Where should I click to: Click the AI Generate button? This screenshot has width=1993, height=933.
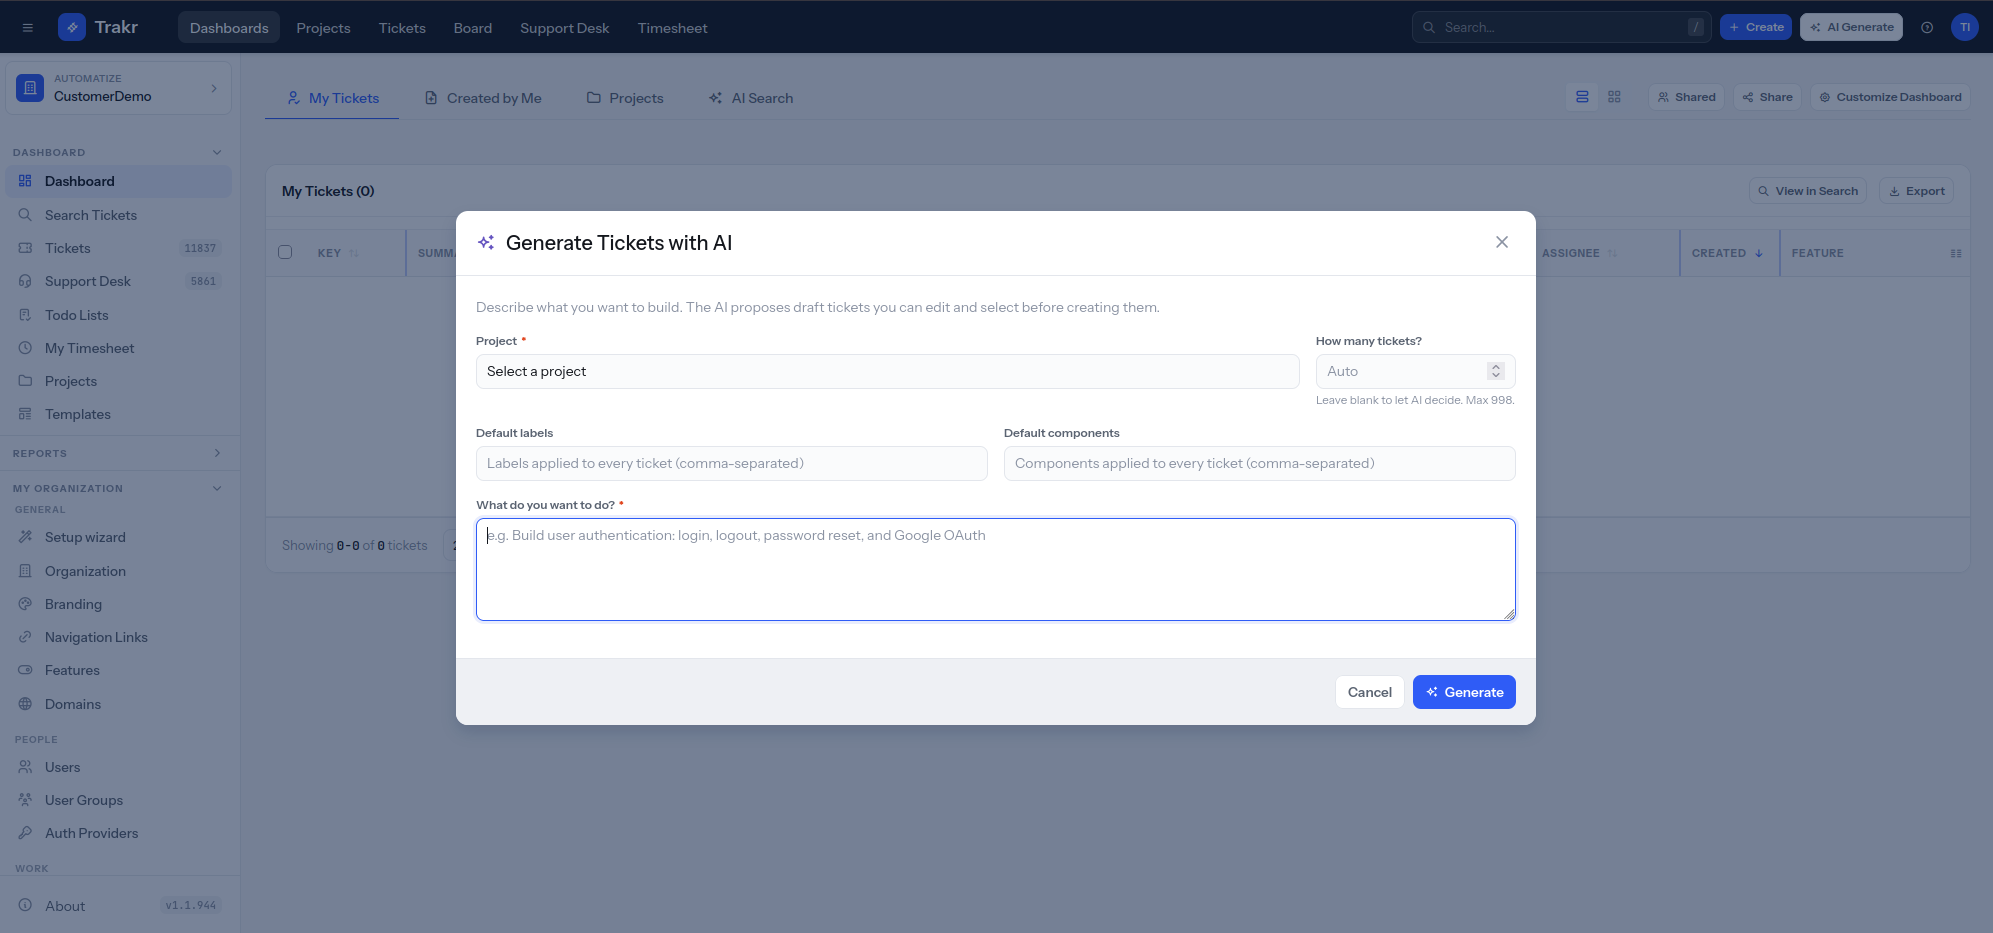(1851, 27)
